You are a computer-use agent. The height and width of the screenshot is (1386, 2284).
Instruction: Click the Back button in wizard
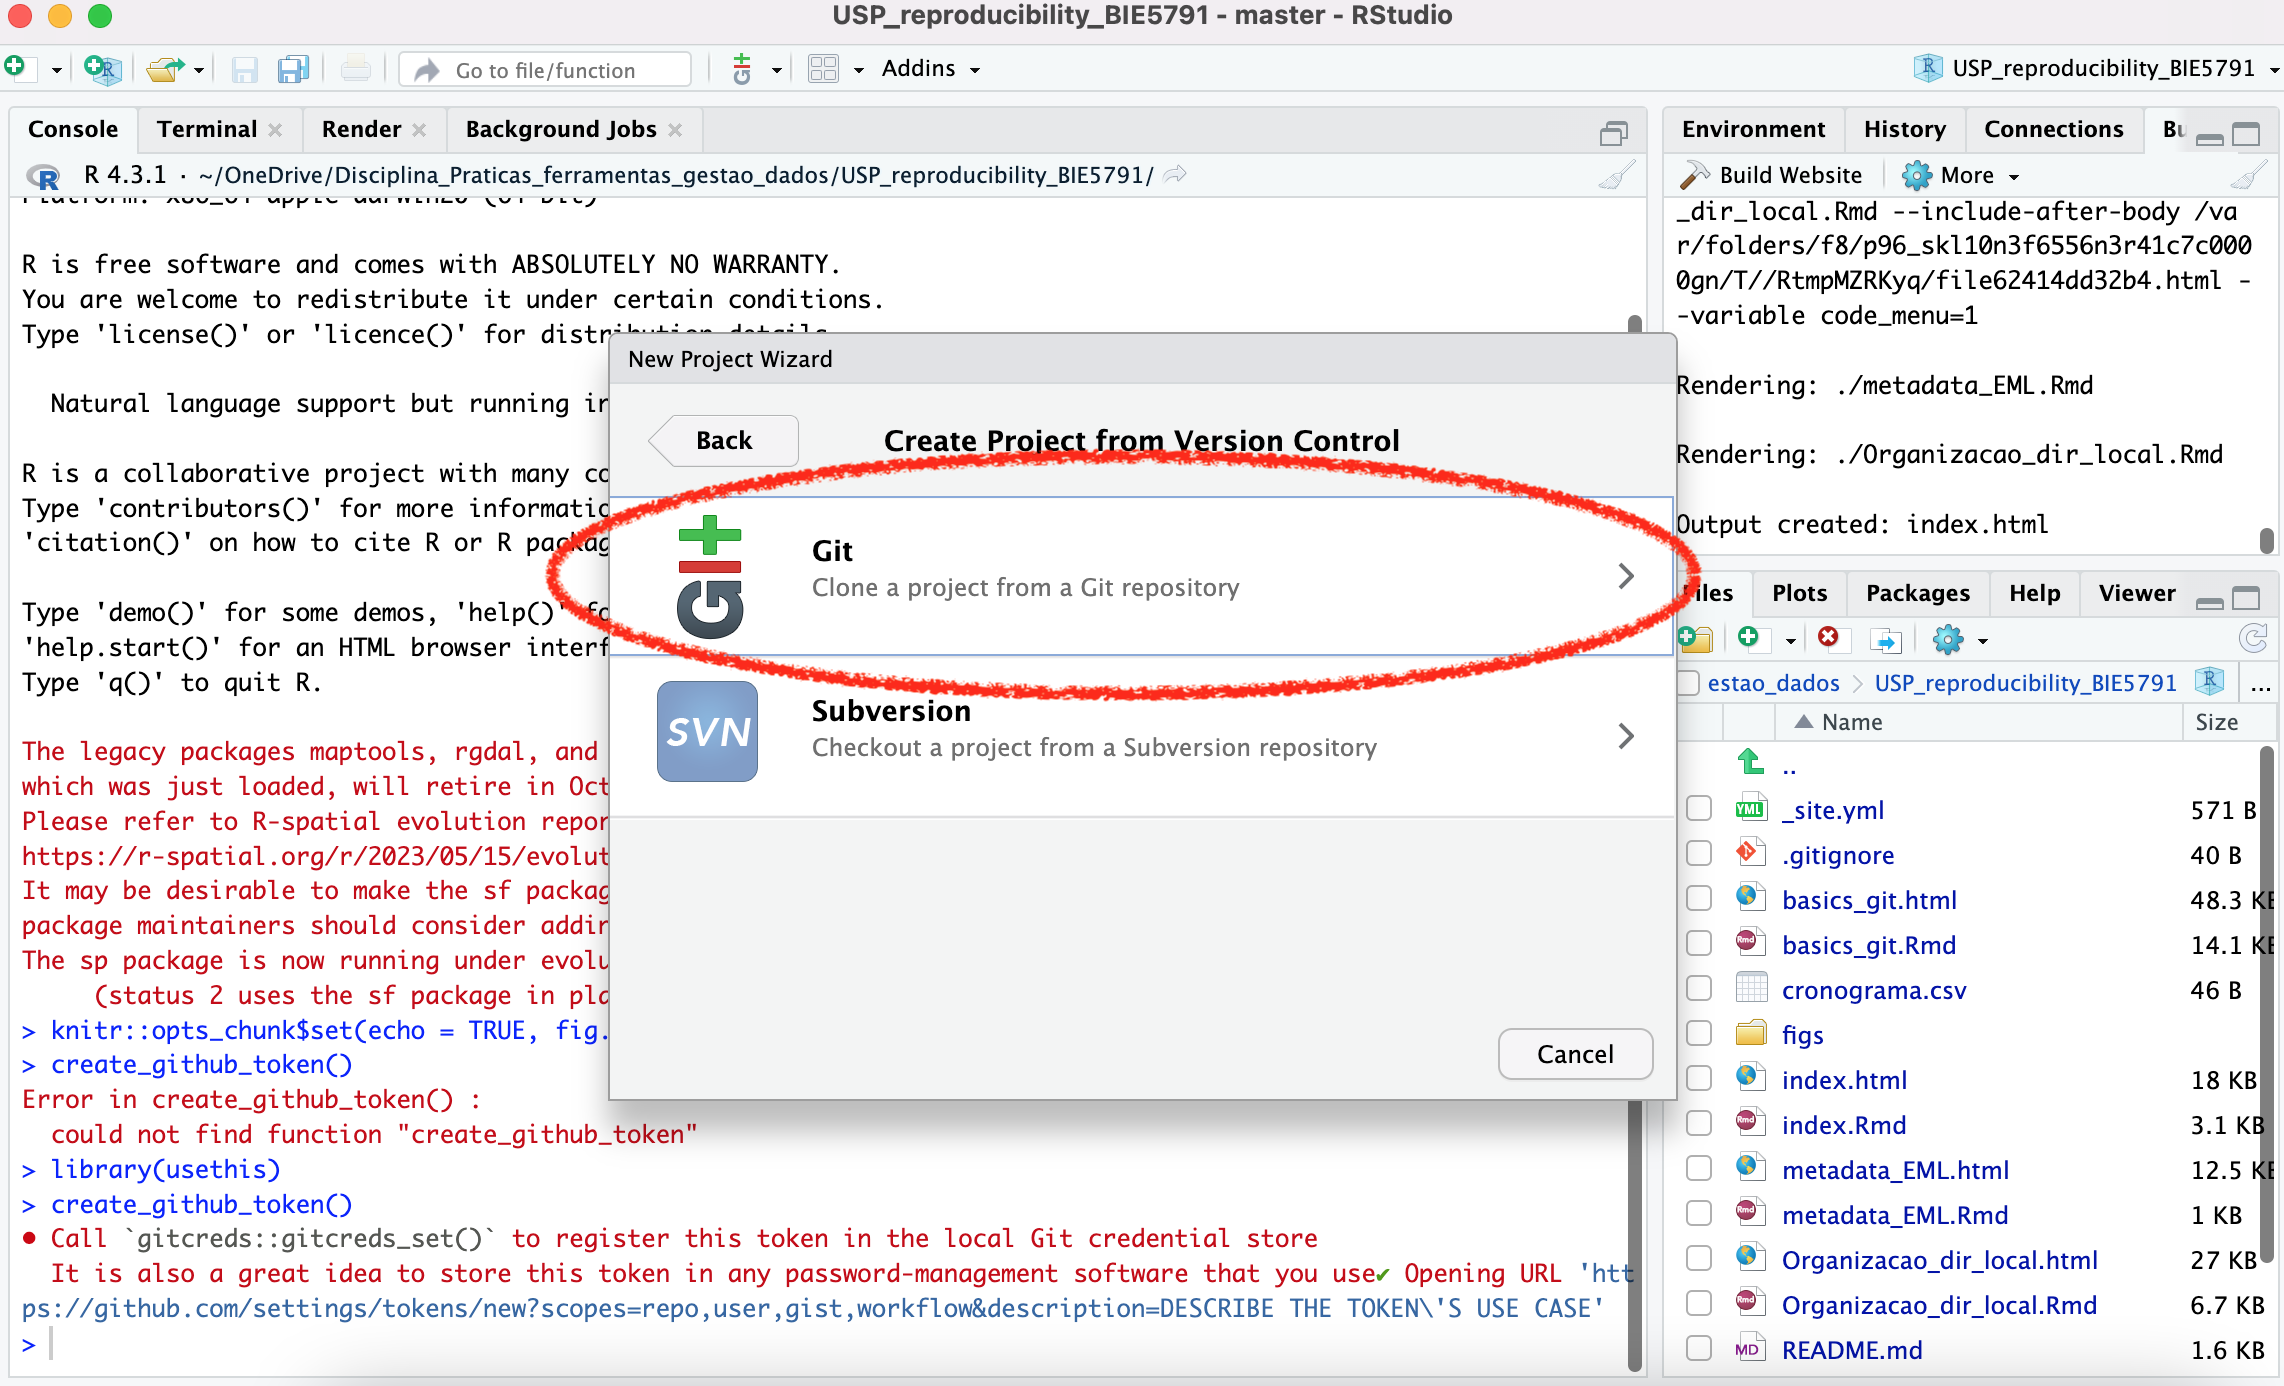(724, 440)
